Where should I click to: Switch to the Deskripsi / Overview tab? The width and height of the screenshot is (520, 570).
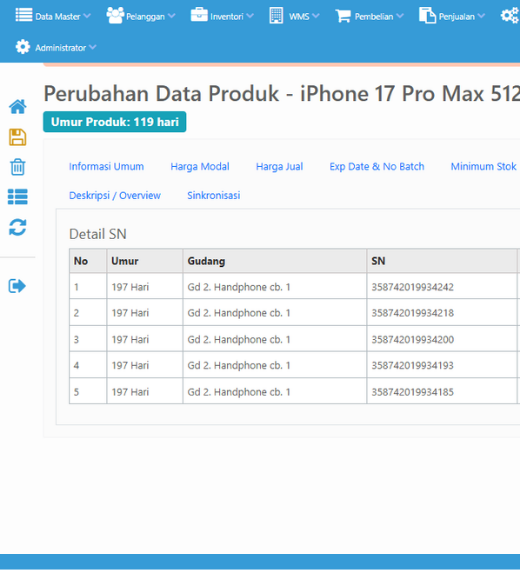tap(115, 196)
